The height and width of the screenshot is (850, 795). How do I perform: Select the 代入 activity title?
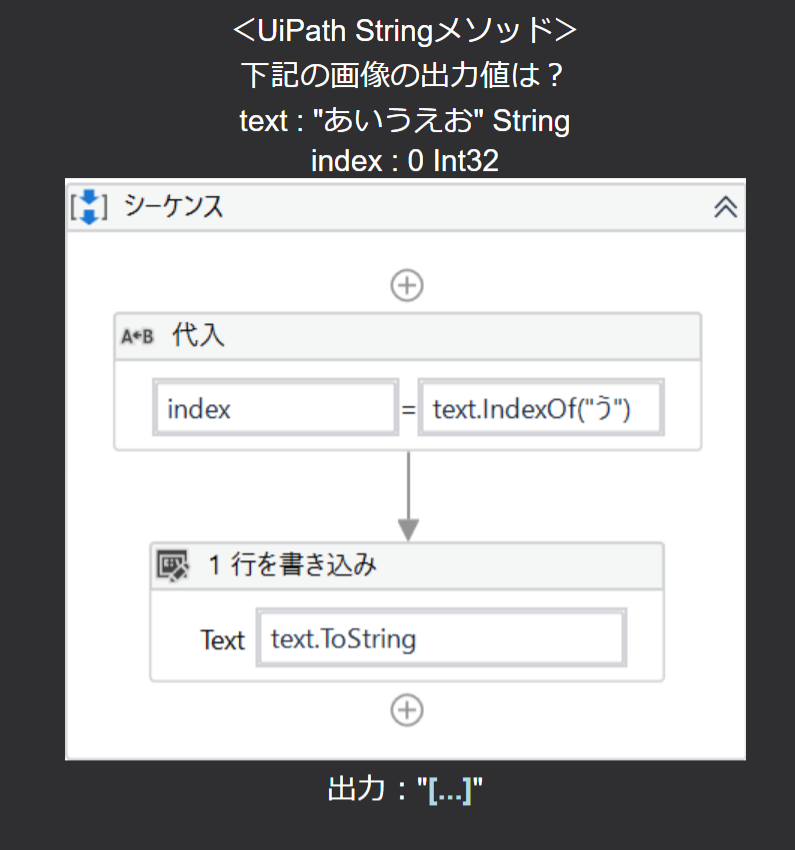pyautogui.click(x=198, y=336)
